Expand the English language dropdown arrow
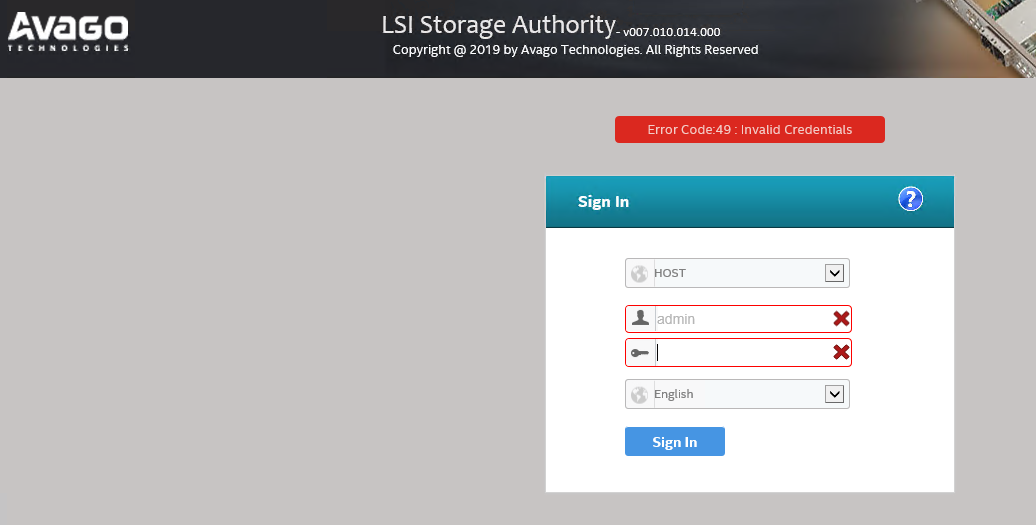This screenshot has height=525, width=1036. (834, 394)
